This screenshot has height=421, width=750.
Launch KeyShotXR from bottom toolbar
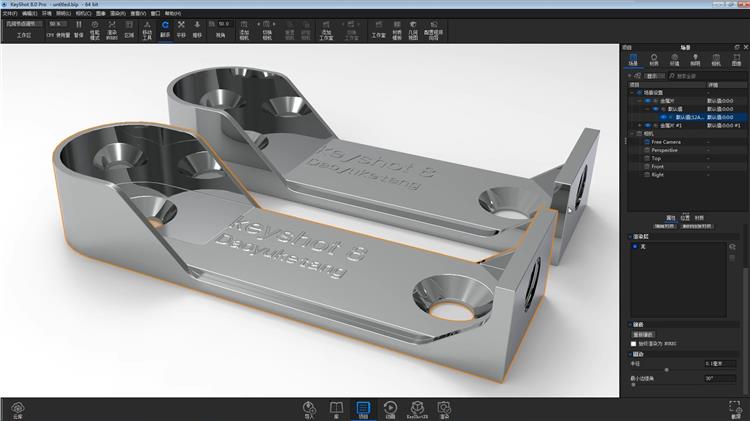click(417, 408)
